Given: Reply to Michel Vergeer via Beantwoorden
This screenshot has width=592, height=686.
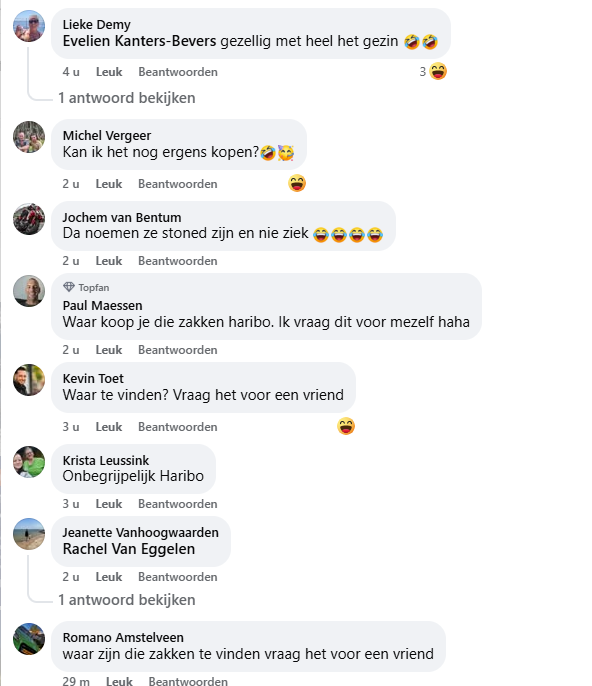Looking at the screenshot, I should [x=178, y=184].
